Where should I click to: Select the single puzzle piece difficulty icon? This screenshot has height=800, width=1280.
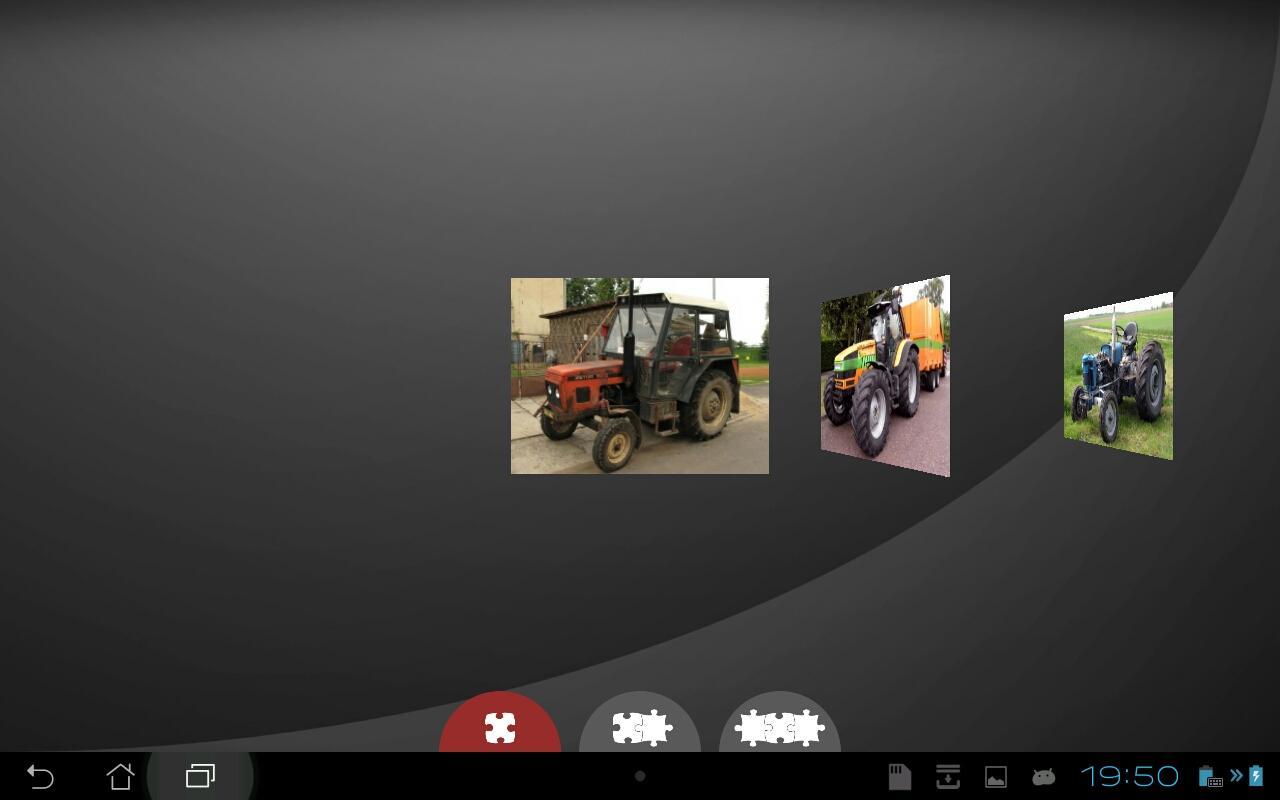501,727
